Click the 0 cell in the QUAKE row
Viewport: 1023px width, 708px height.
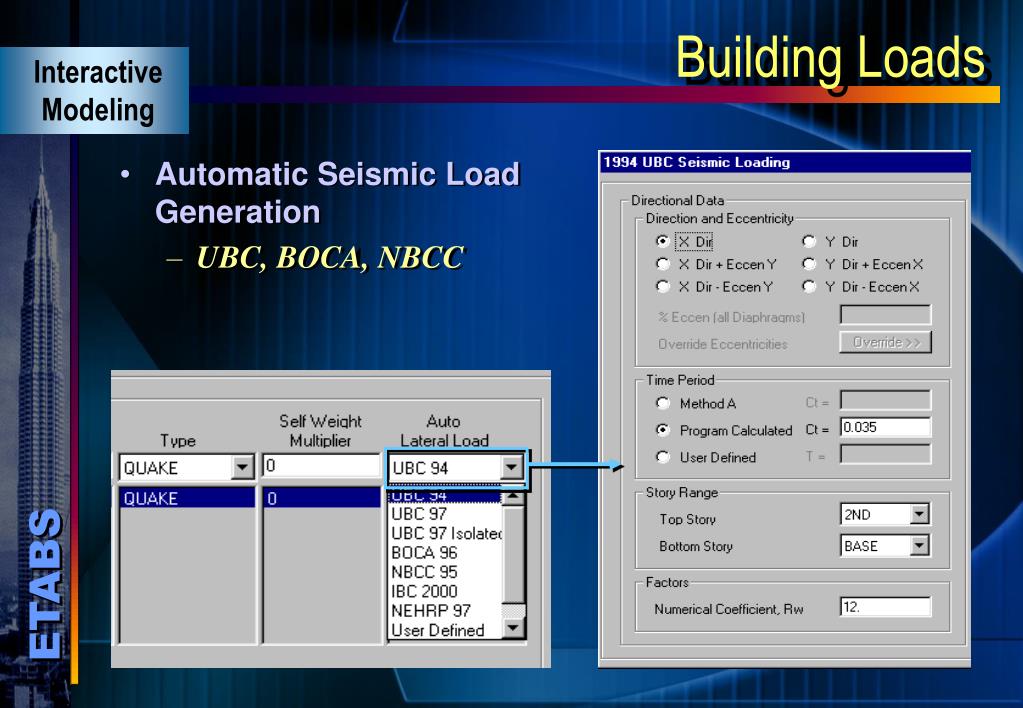322,498
